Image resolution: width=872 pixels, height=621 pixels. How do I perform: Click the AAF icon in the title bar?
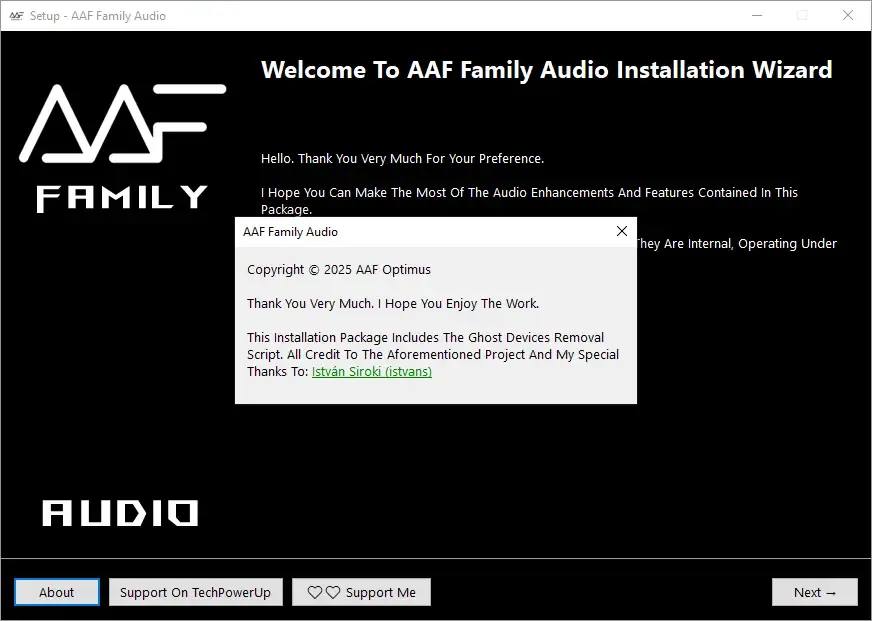(16, 16)
